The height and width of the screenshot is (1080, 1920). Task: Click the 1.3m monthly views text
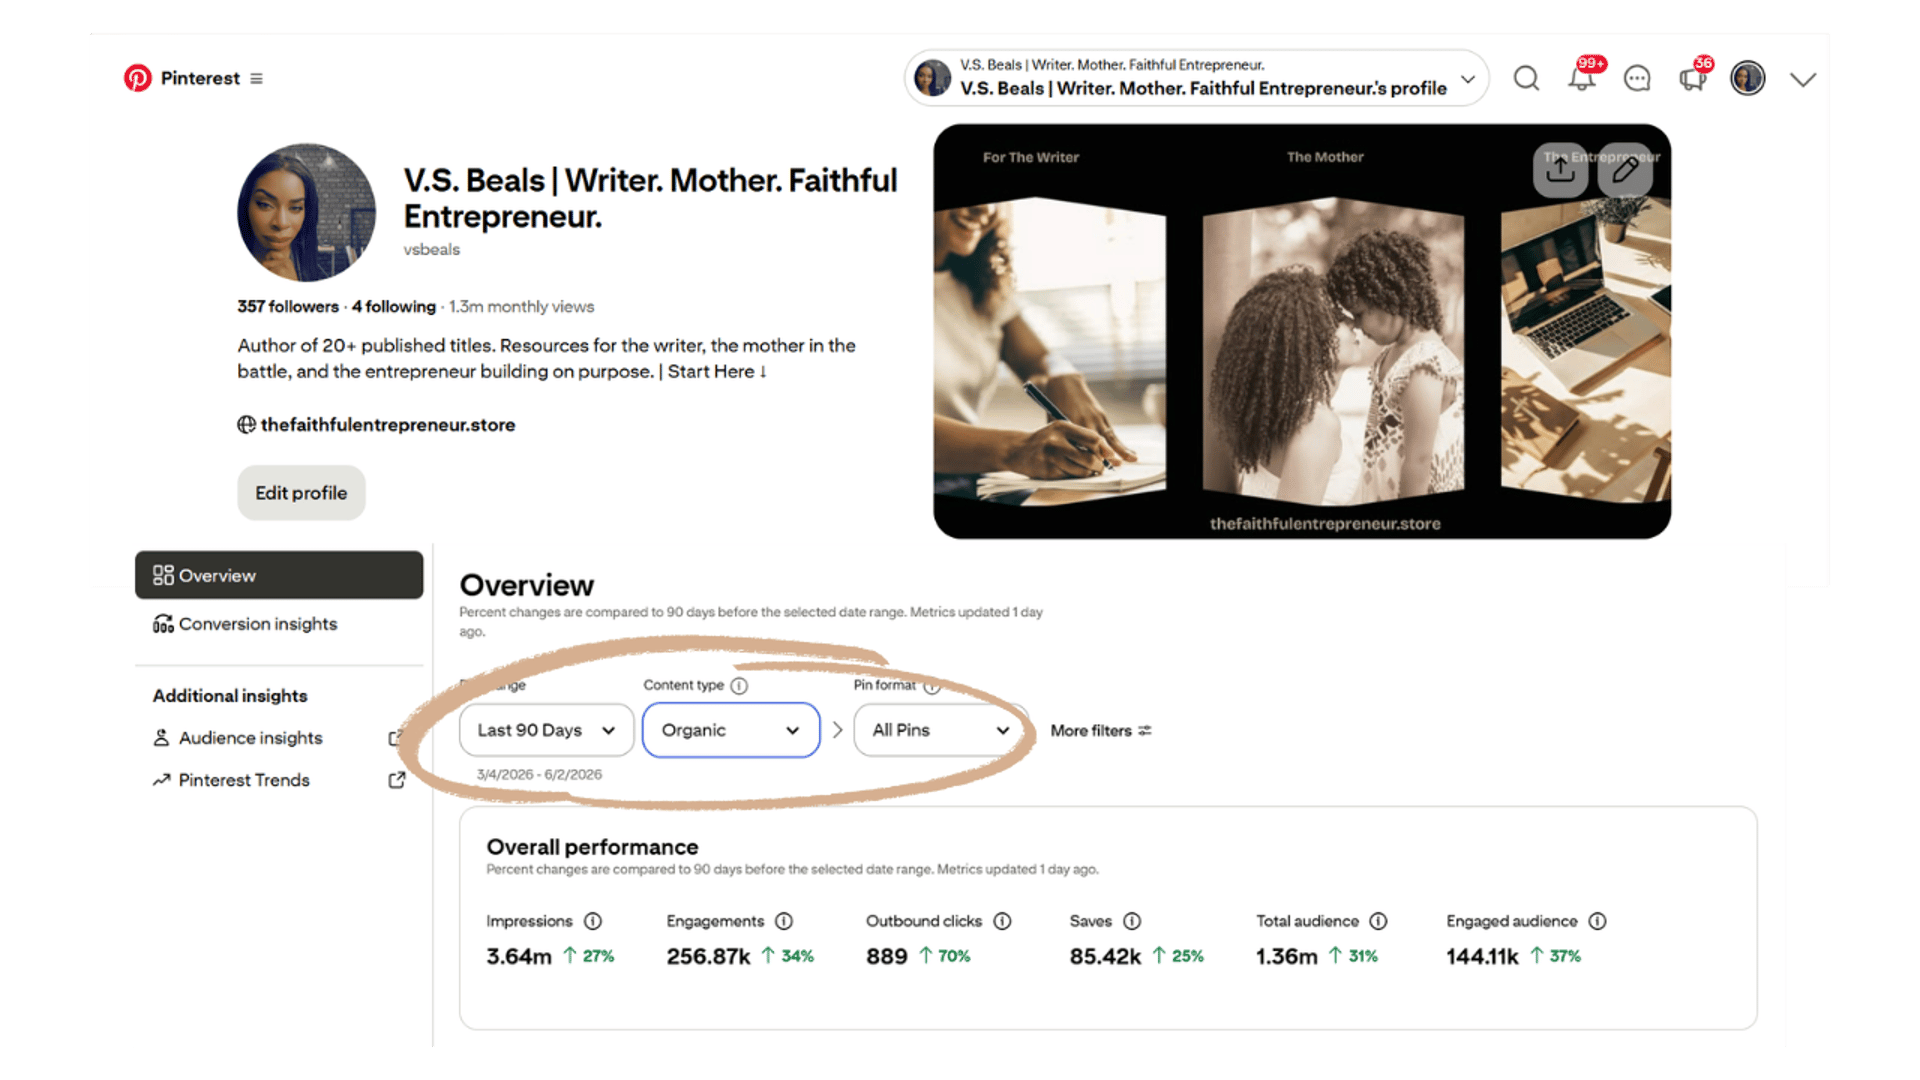(522, 307)
